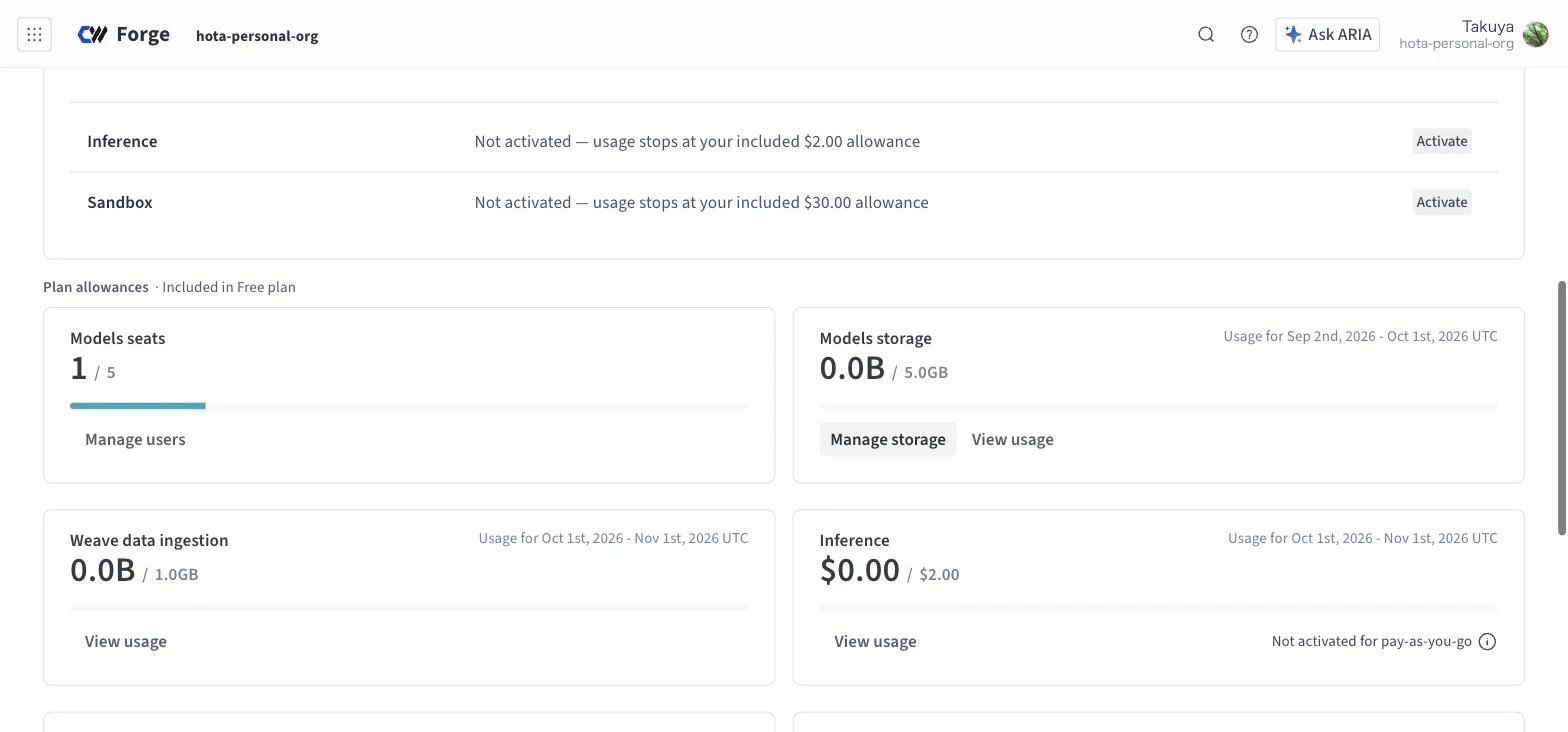This screenshot has height=732, width=1568.
Task: View usage for Models storage
Action: pos(1012,440)
